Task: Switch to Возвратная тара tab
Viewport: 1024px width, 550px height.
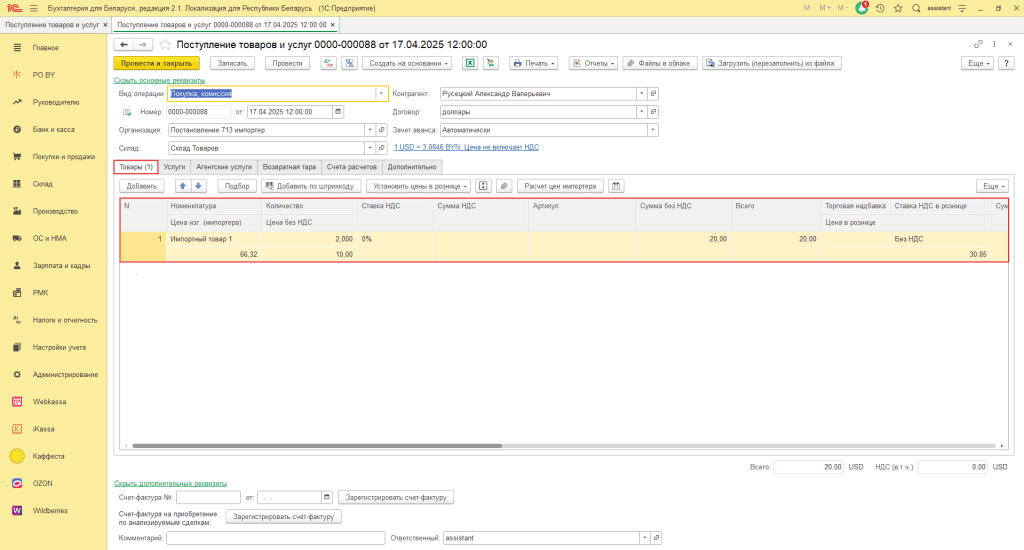Action: 289,167
